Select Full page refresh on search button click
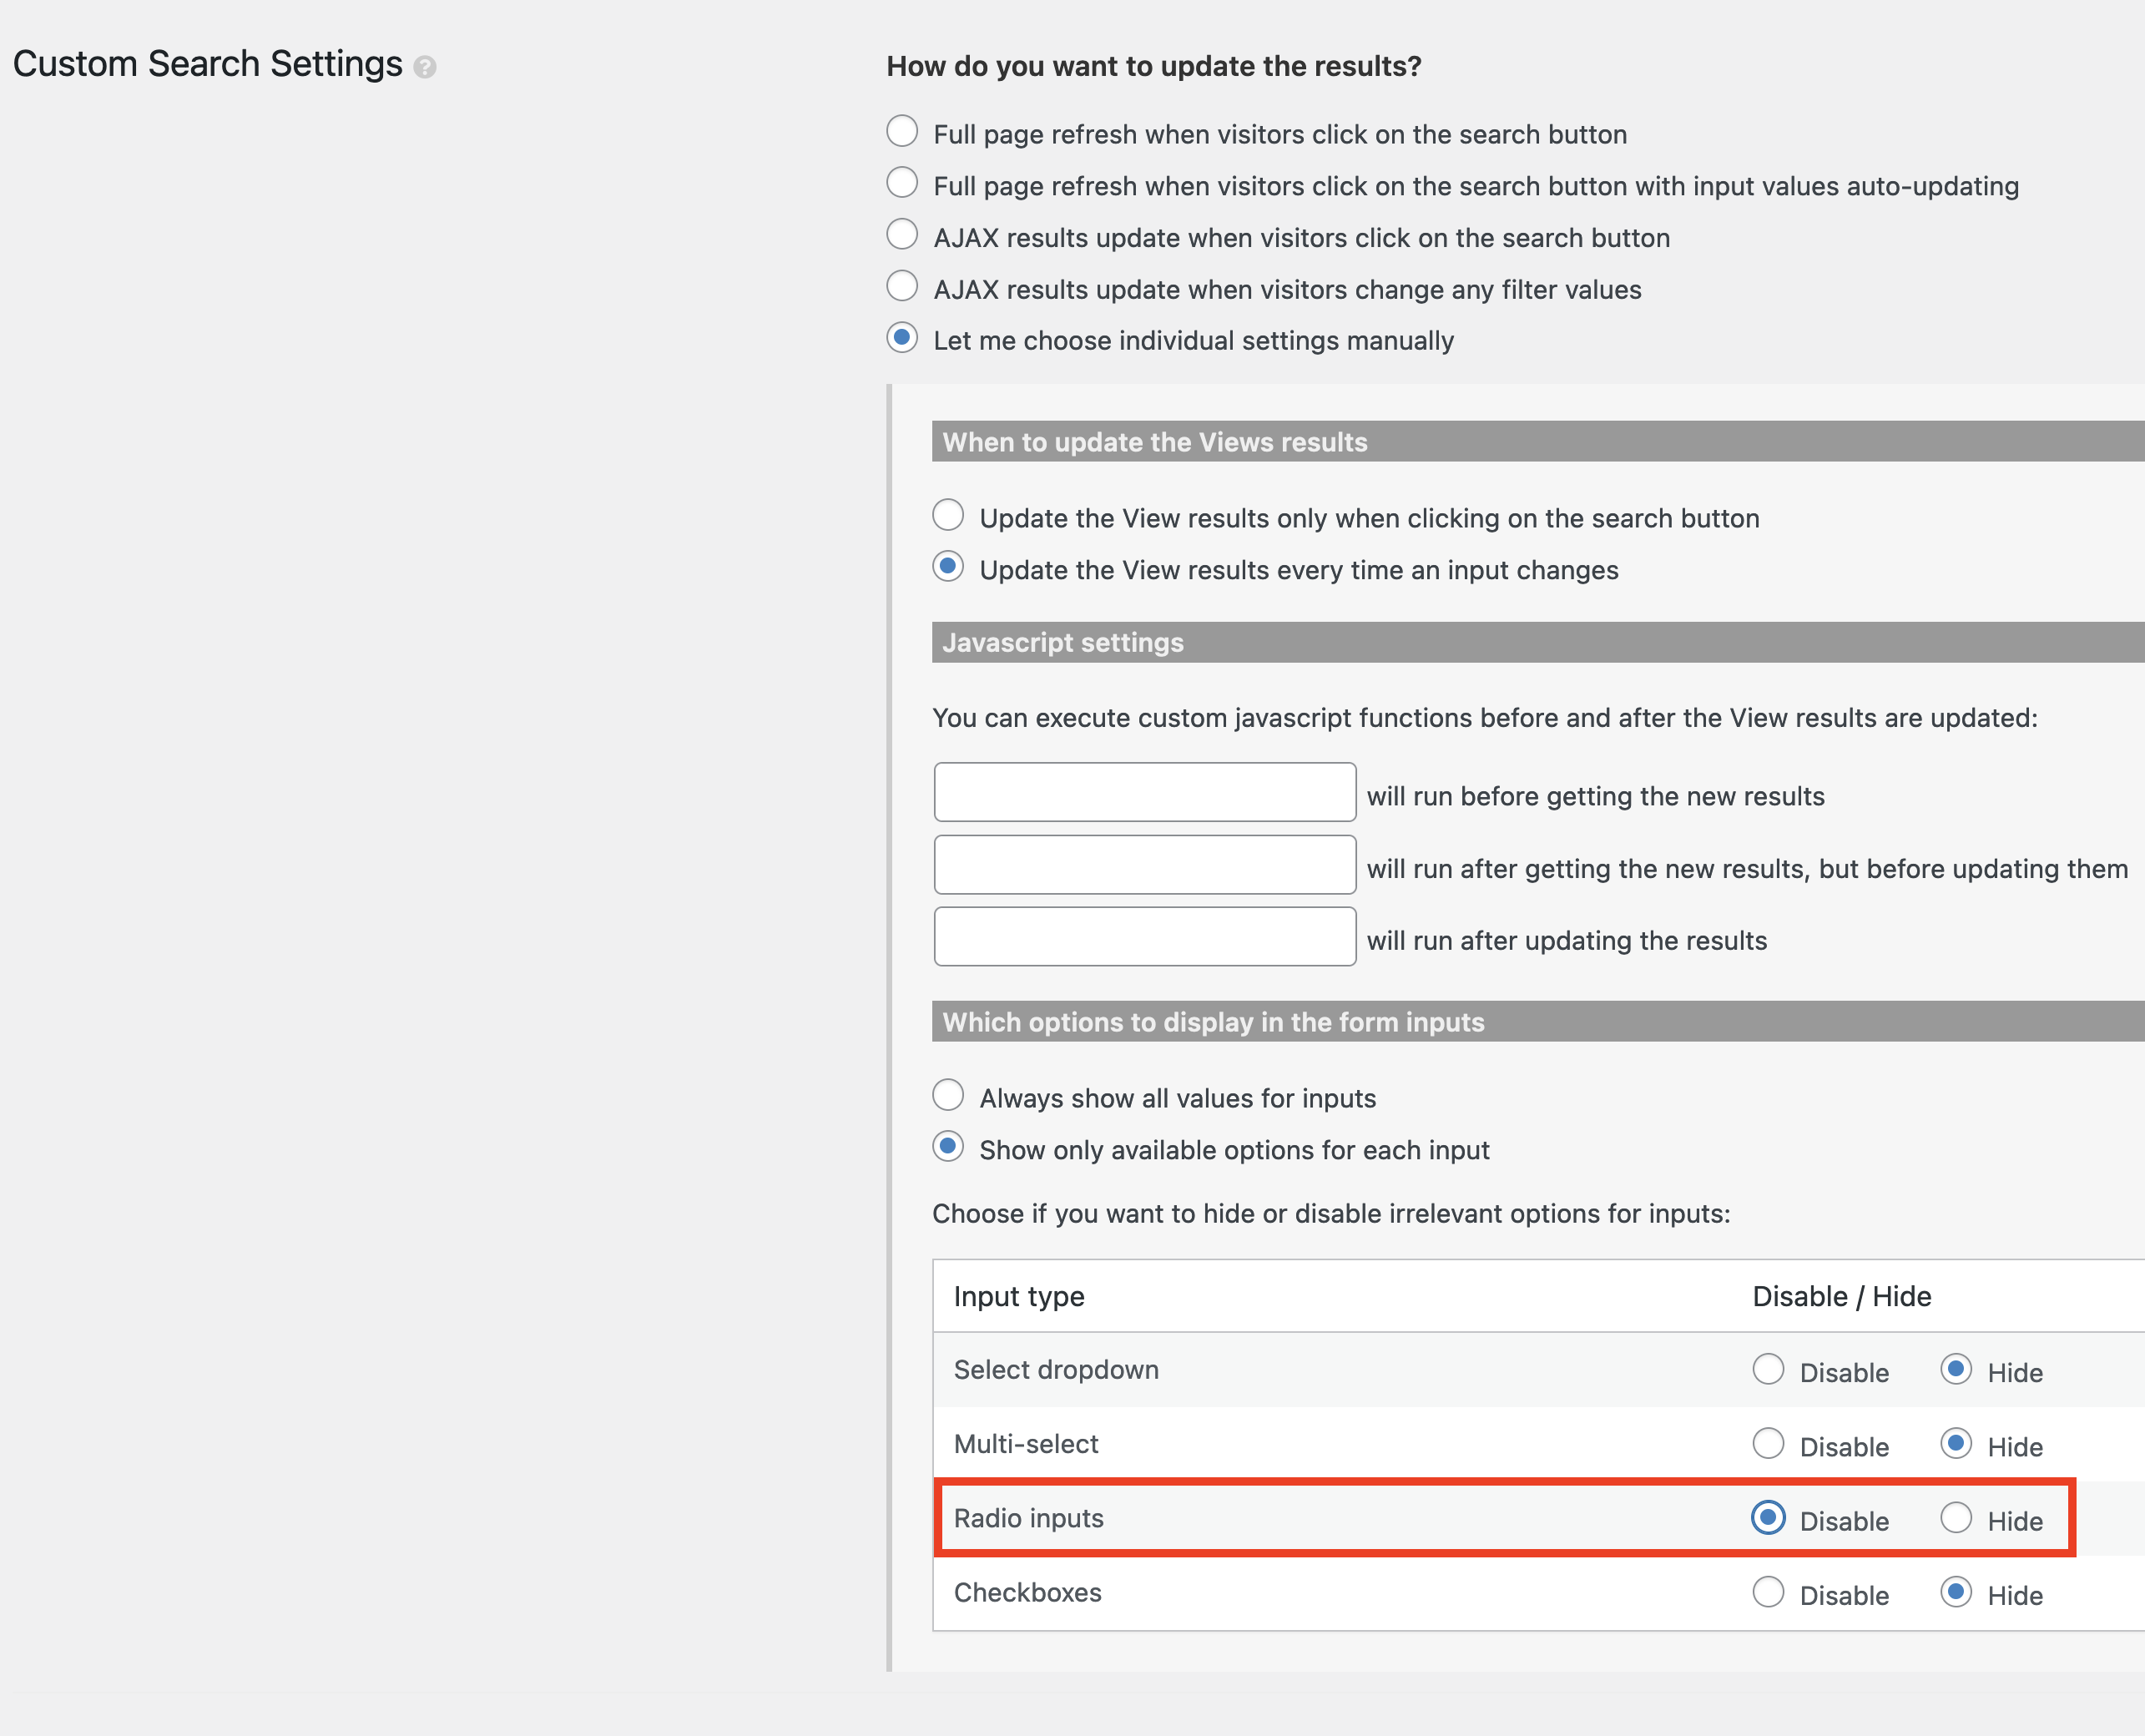Screen dimensions: 2145x1736 pos(902,131)
